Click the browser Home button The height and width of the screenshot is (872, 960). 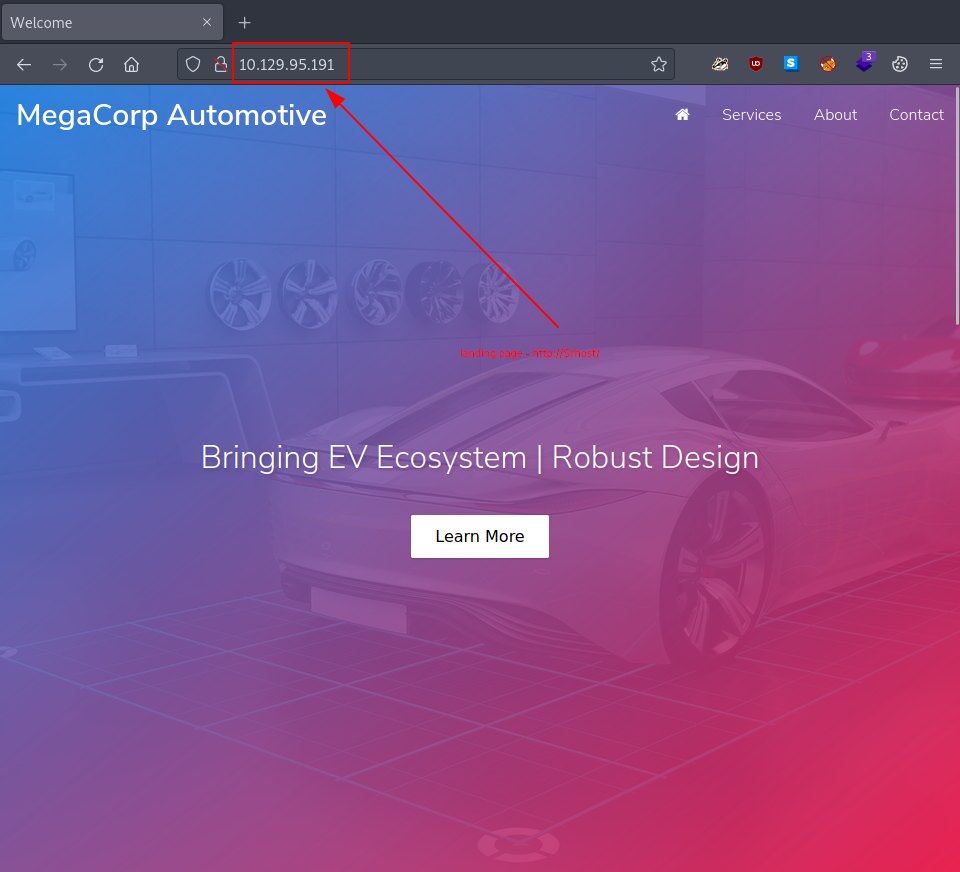coord(131,64)
